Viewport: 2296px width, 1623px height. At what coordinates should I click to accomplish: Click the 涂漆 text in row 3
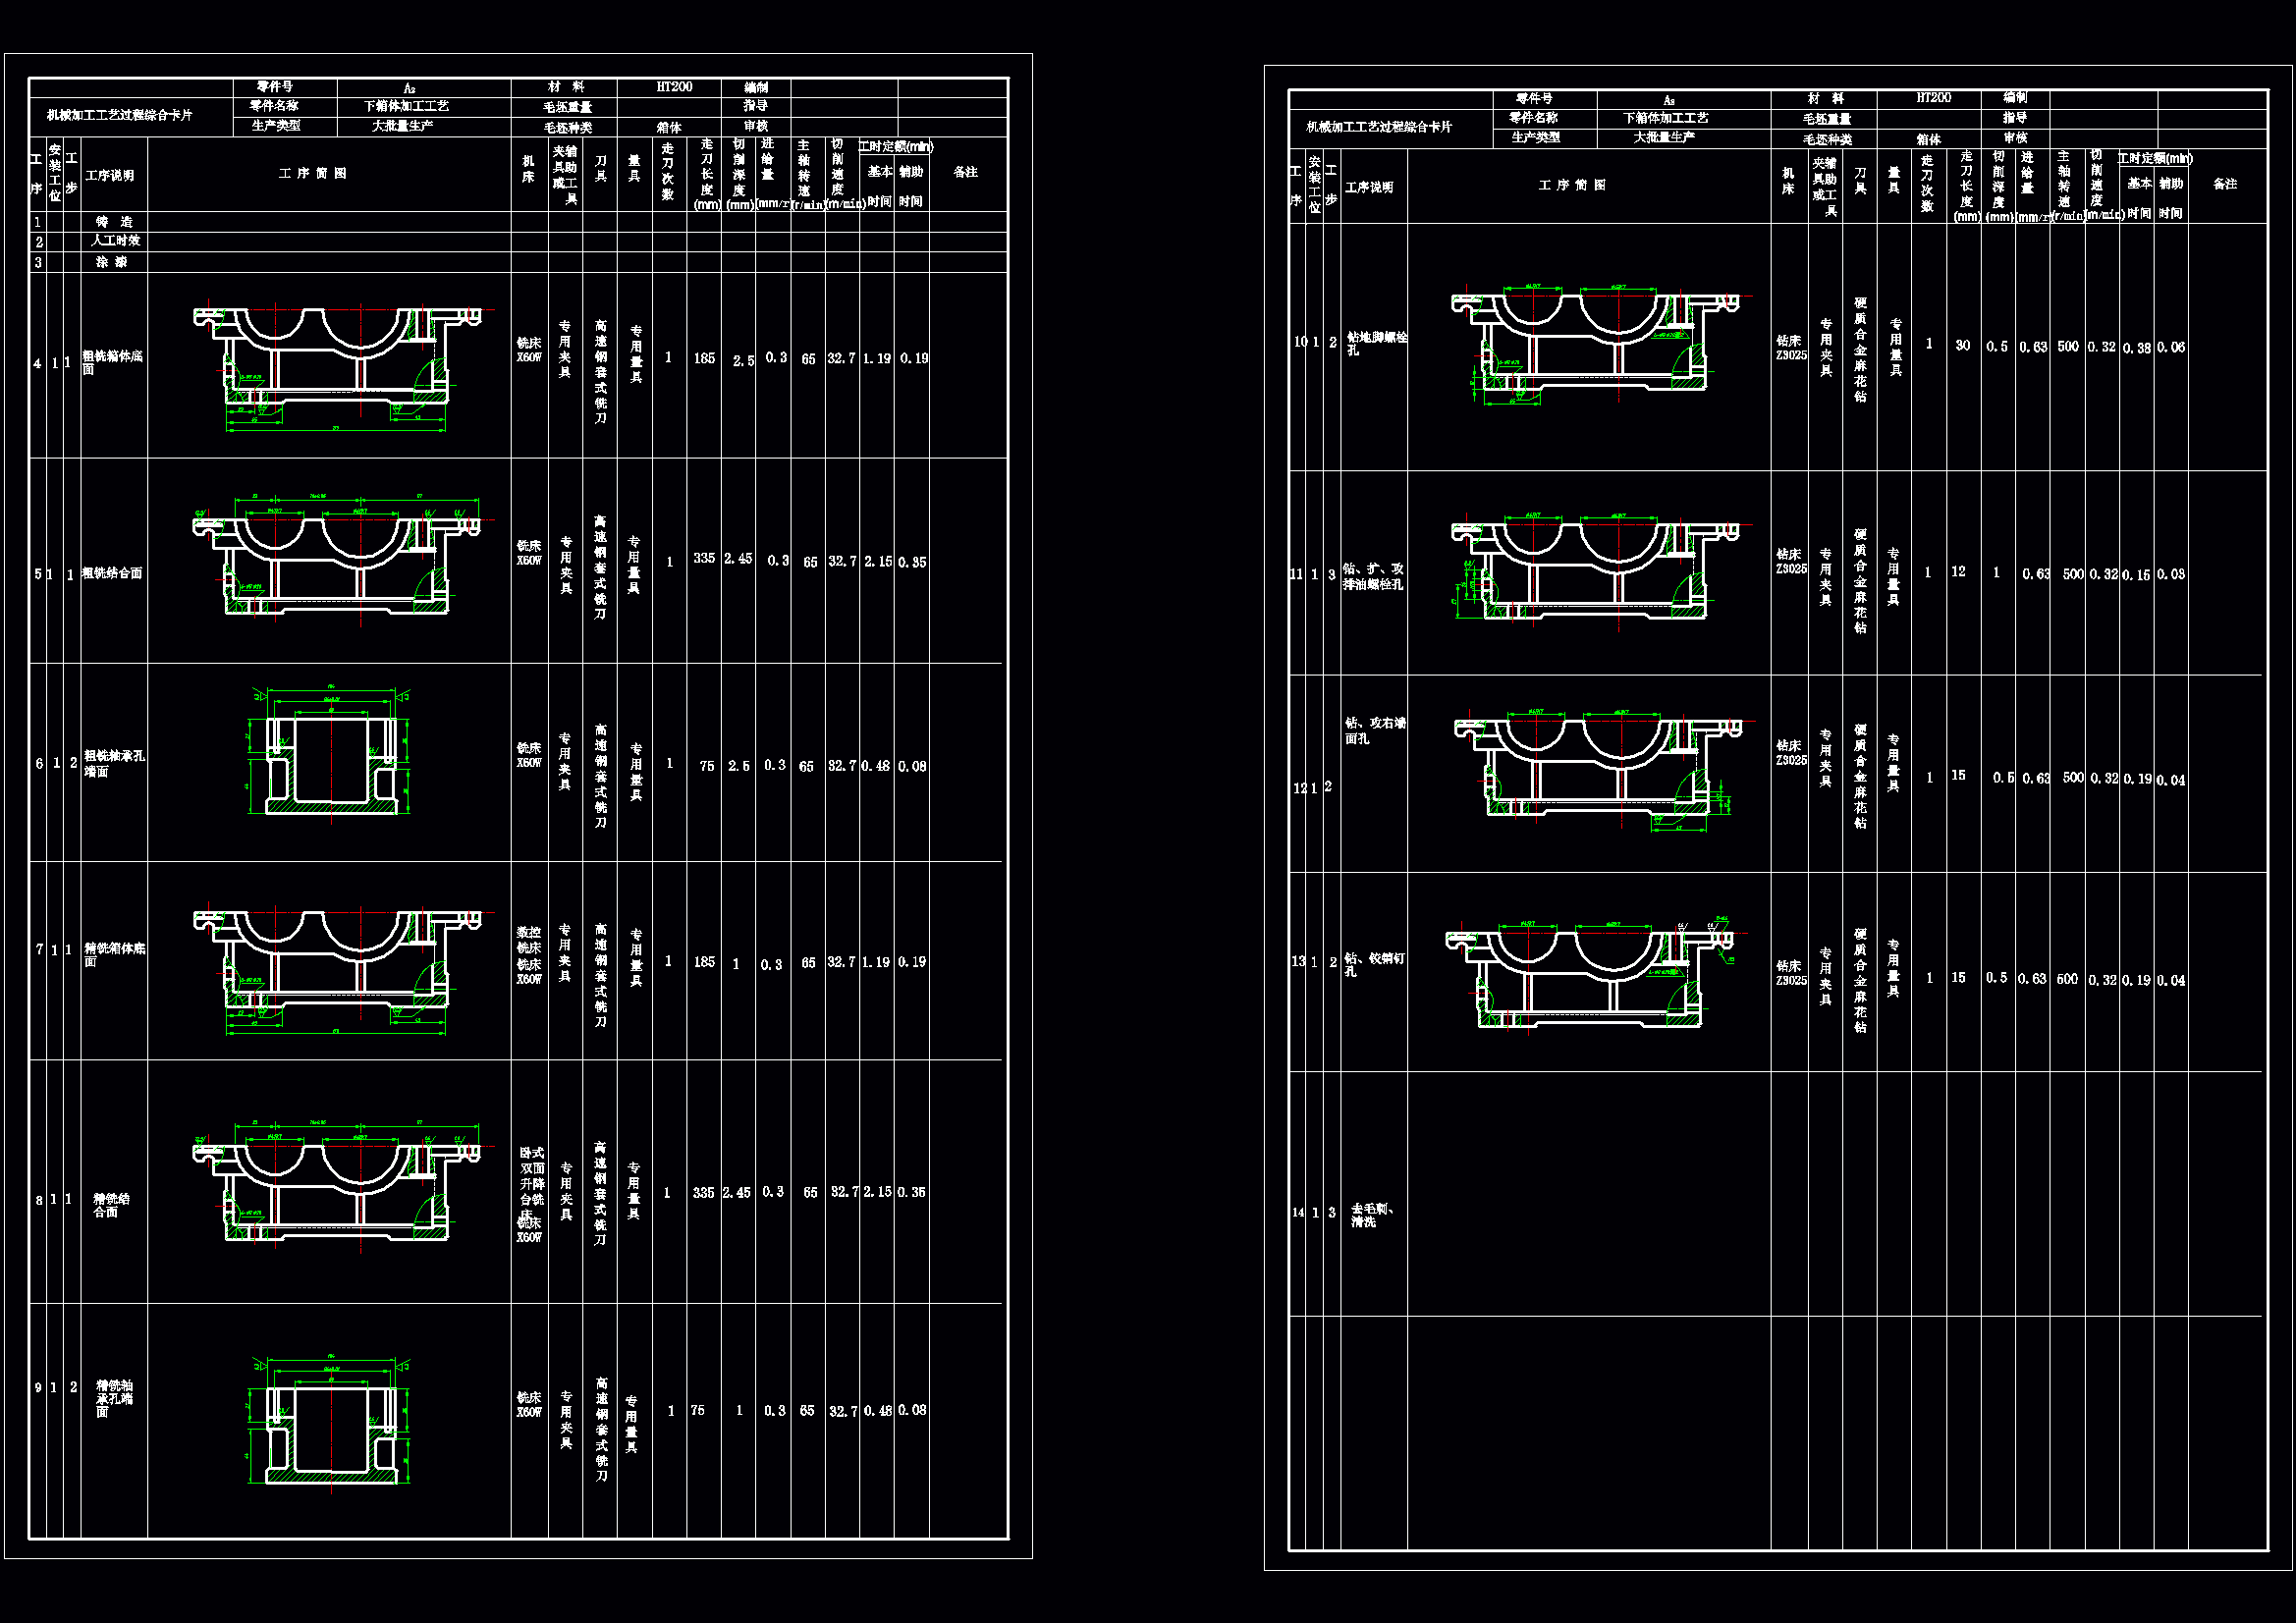(111, 262)
